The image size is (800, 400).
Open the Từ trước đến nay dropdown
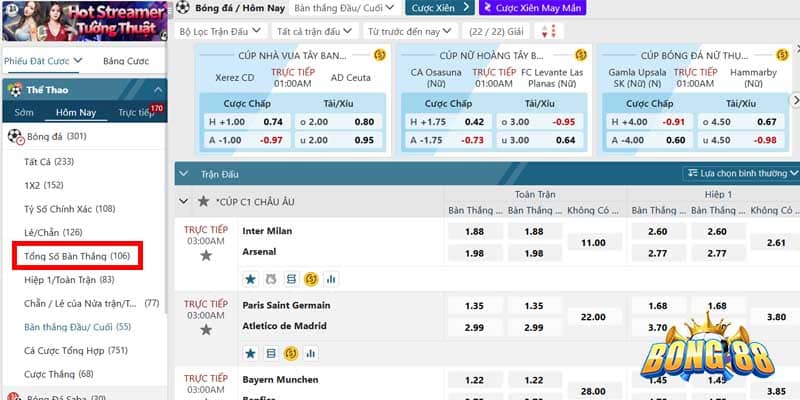tap(410, 32)
